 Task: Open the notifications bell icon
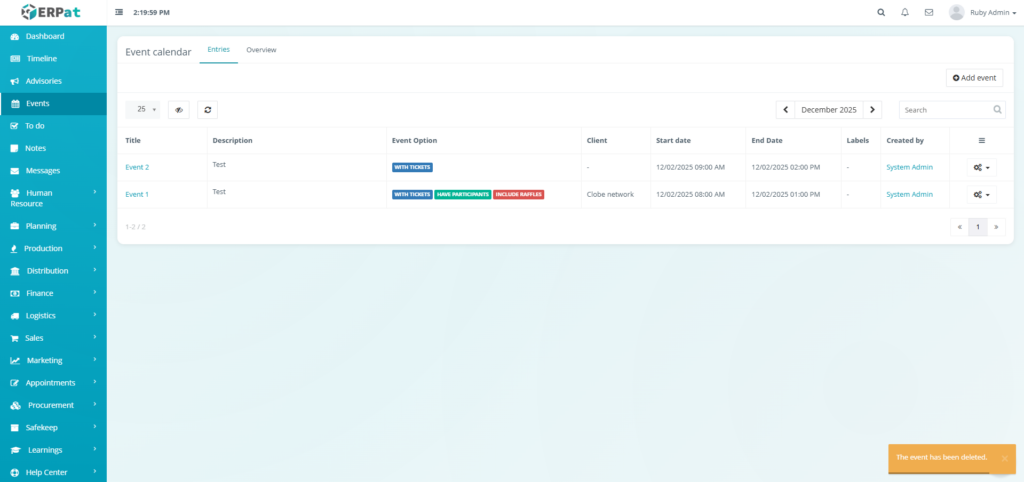(905, 13)
